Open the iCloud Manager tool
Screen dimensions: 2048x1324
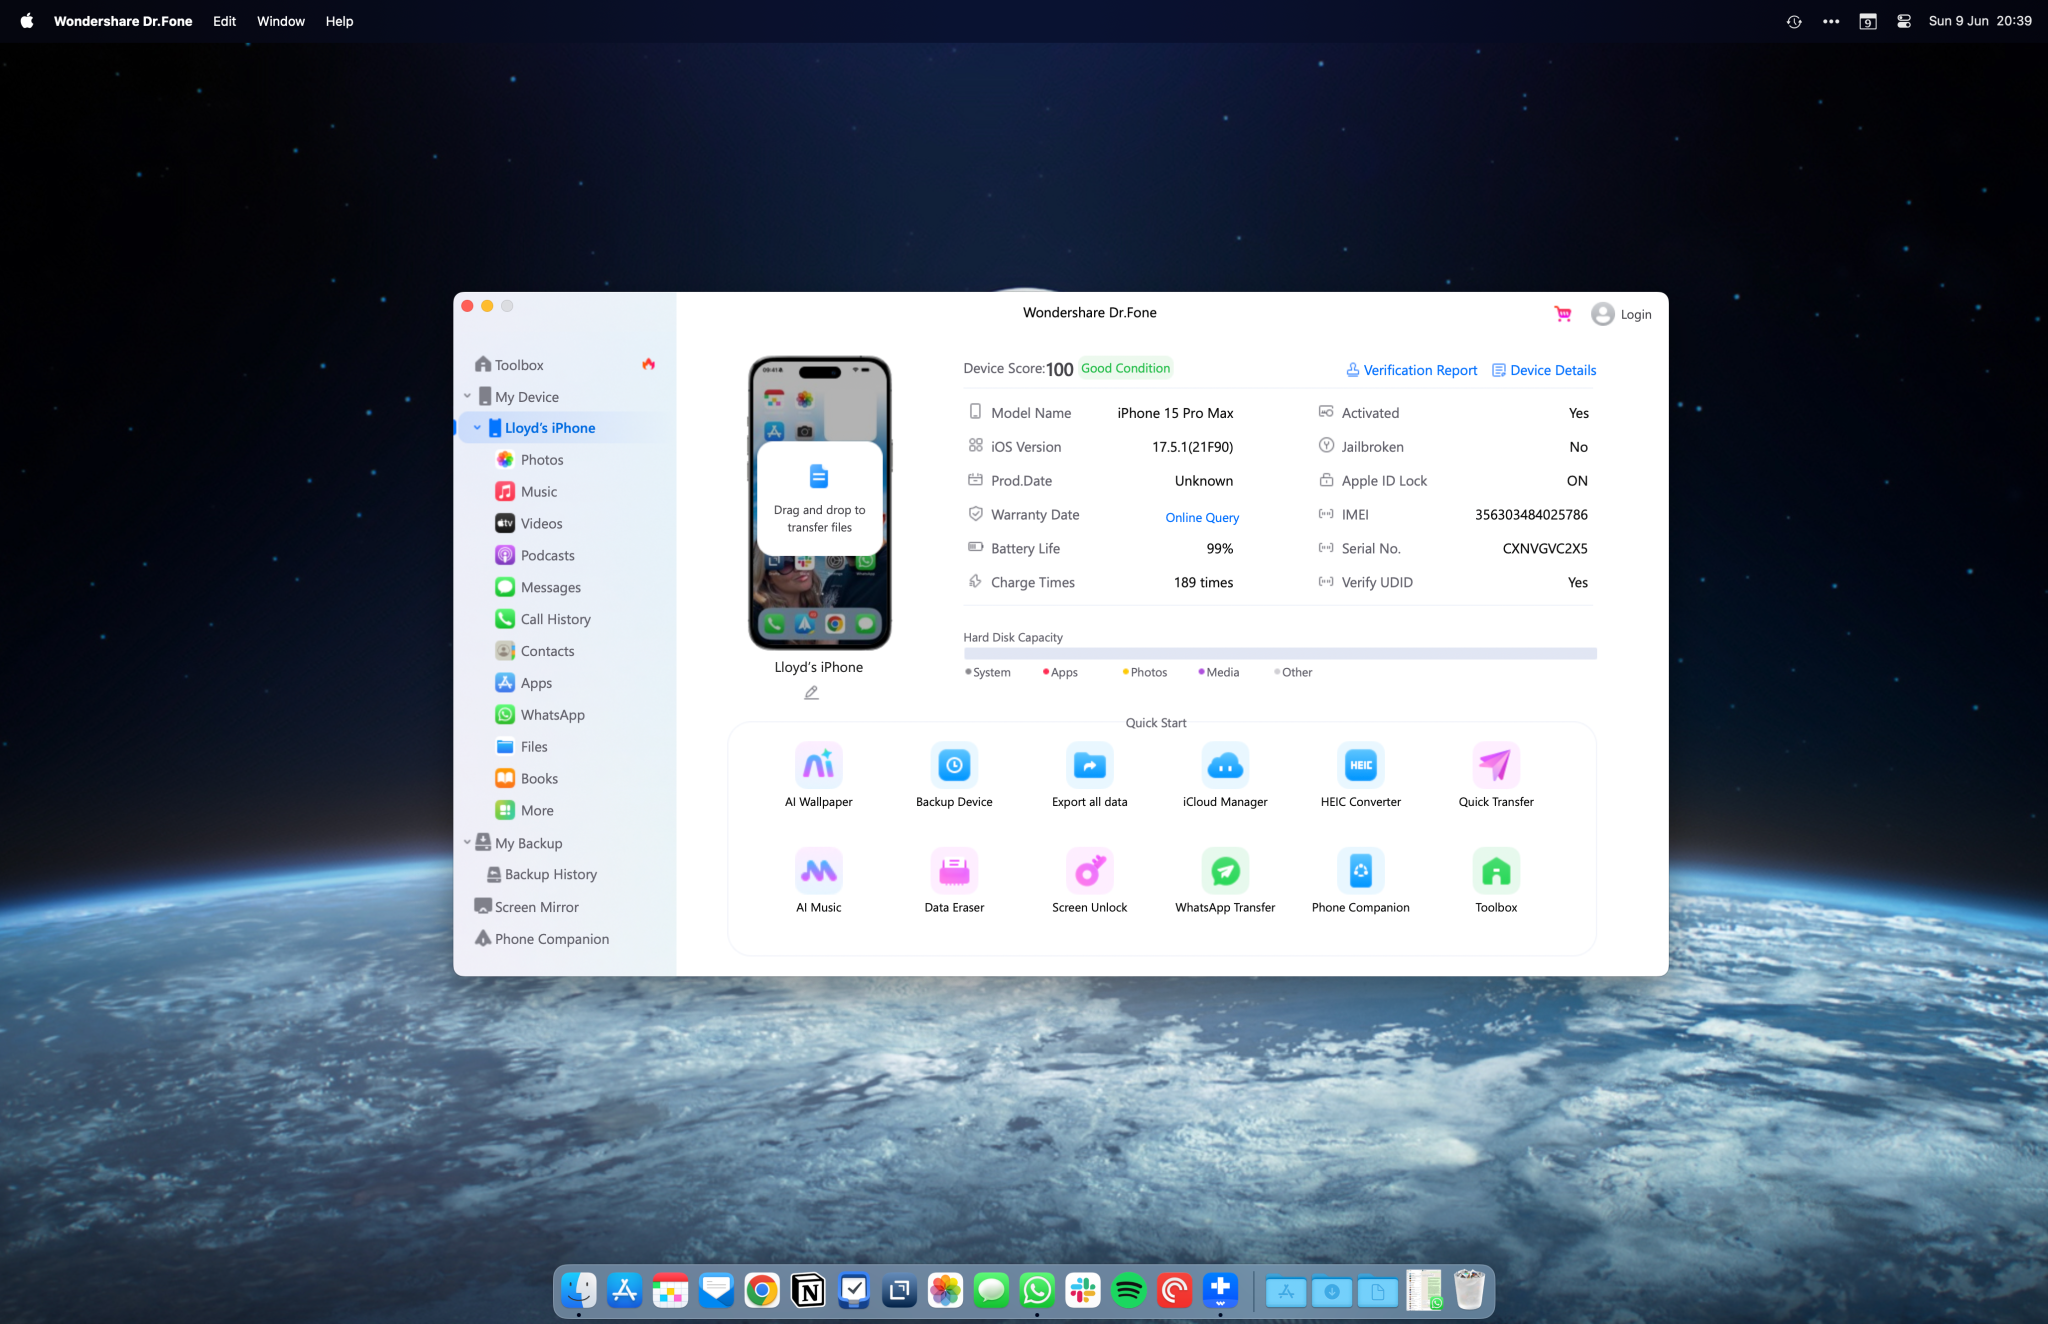coord(1224,775)
